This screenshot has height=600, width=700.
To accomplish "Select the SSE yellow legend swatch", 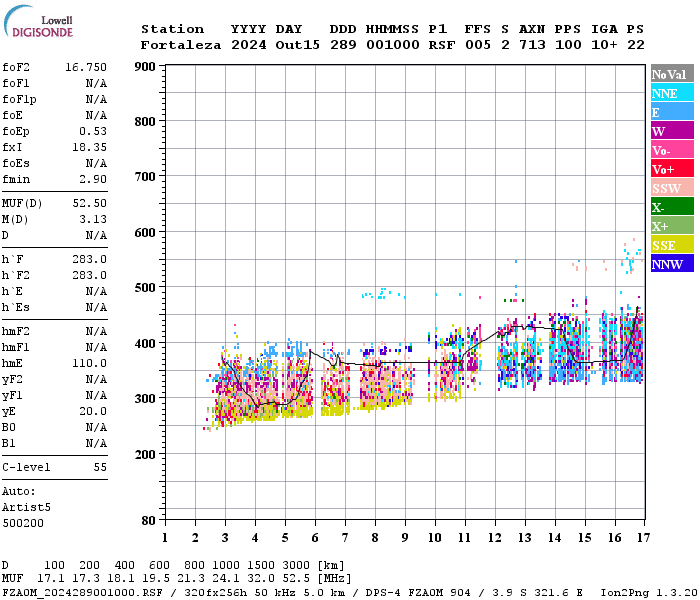I will point(672,244).
